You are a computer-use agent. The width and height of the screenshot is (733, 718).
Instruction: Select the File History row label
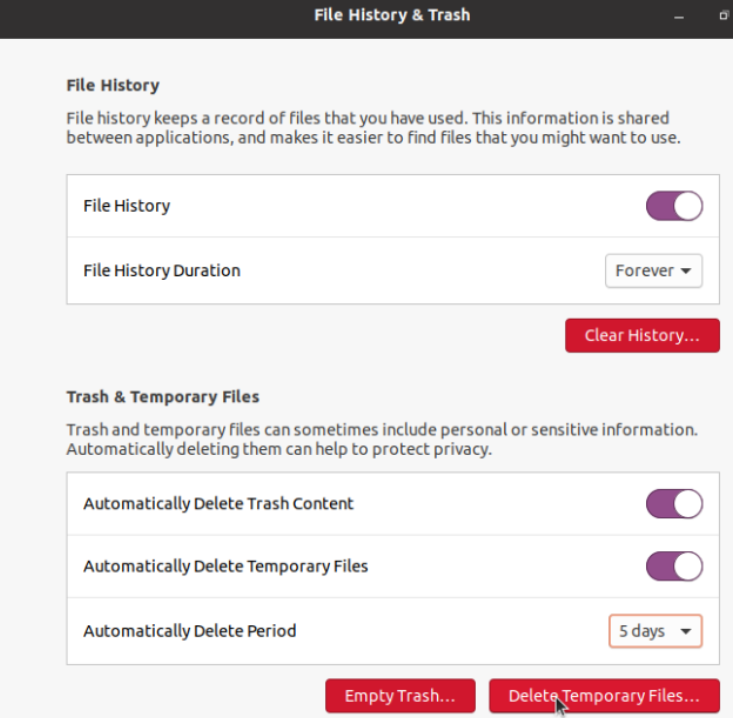pos(127,206)
